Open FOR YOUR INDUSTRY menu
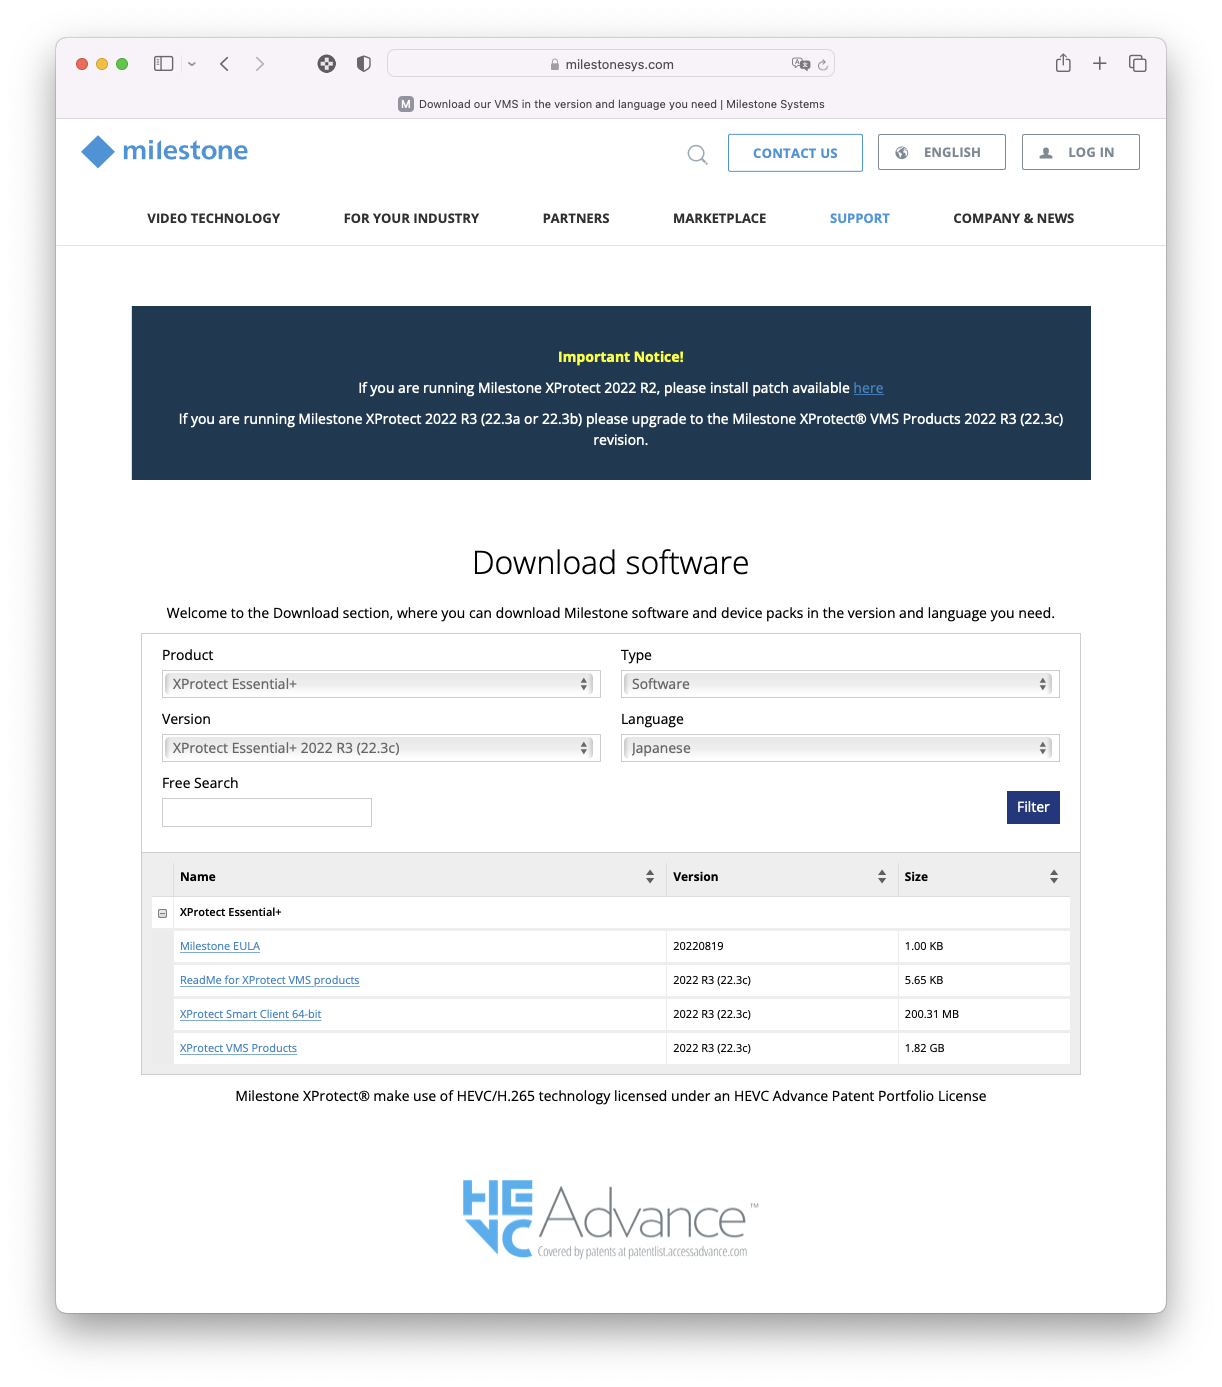This screenshot has height=1387, width=1222. pyautogui.click(x=411, y=218)
